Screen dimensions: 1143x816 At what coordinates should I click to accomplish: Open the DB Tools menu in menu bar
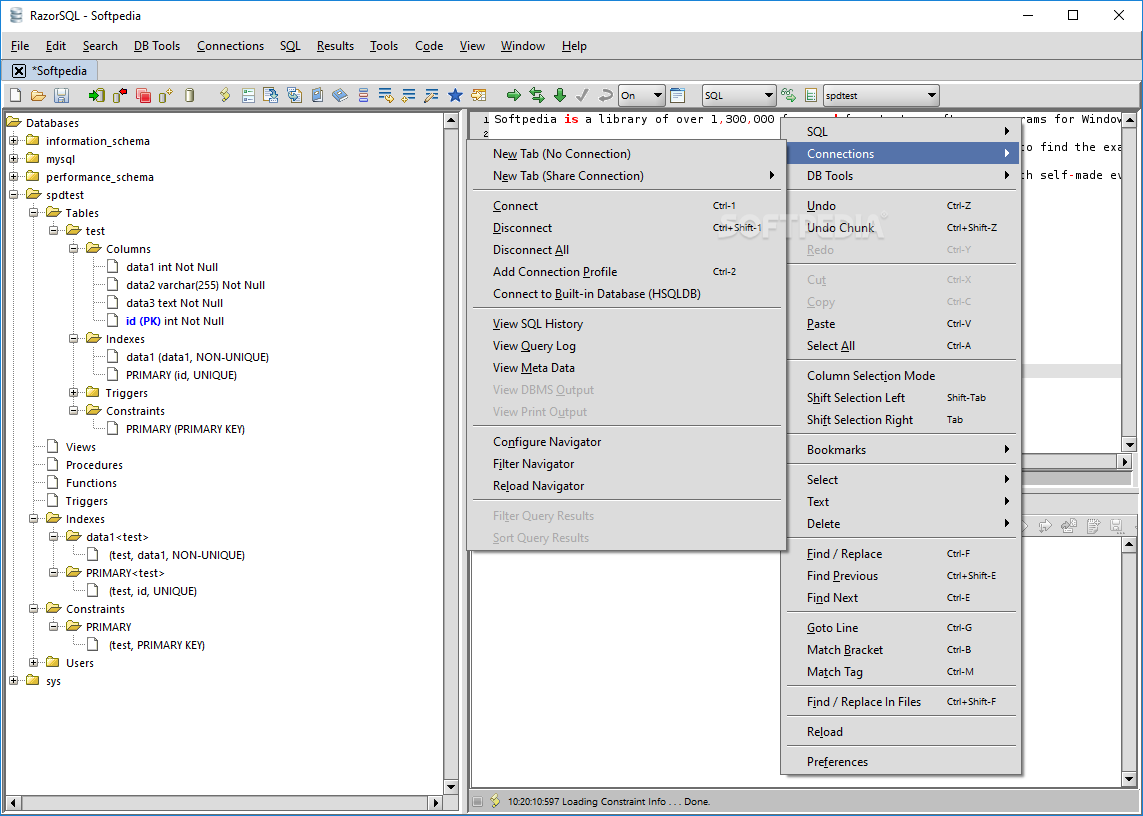(x=157, y=46)
